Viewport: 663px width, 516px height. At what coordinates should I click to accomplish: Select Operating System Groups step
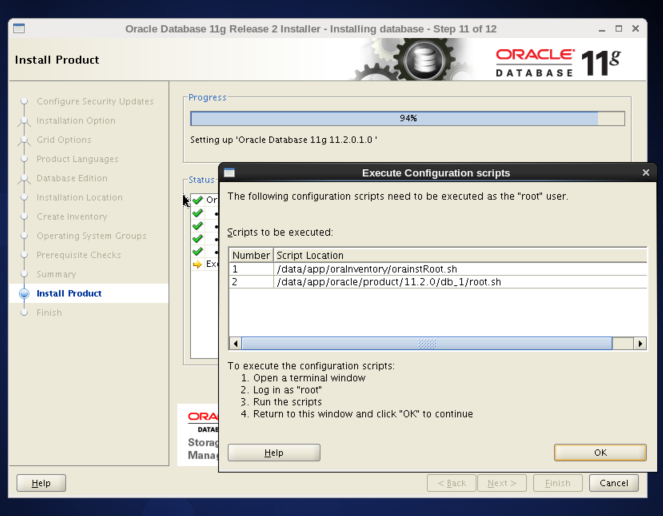91,236
